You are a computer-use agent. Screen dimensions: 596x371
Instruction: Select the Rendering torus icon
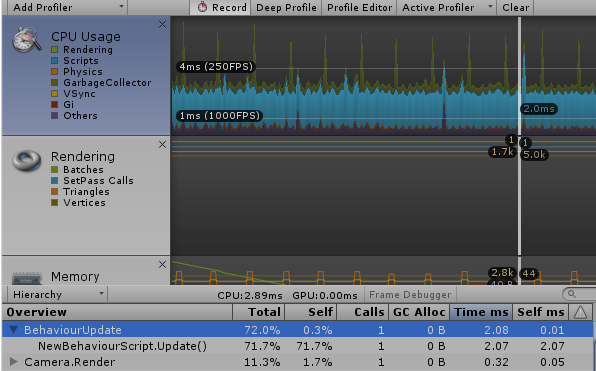(x=27, y=161)
